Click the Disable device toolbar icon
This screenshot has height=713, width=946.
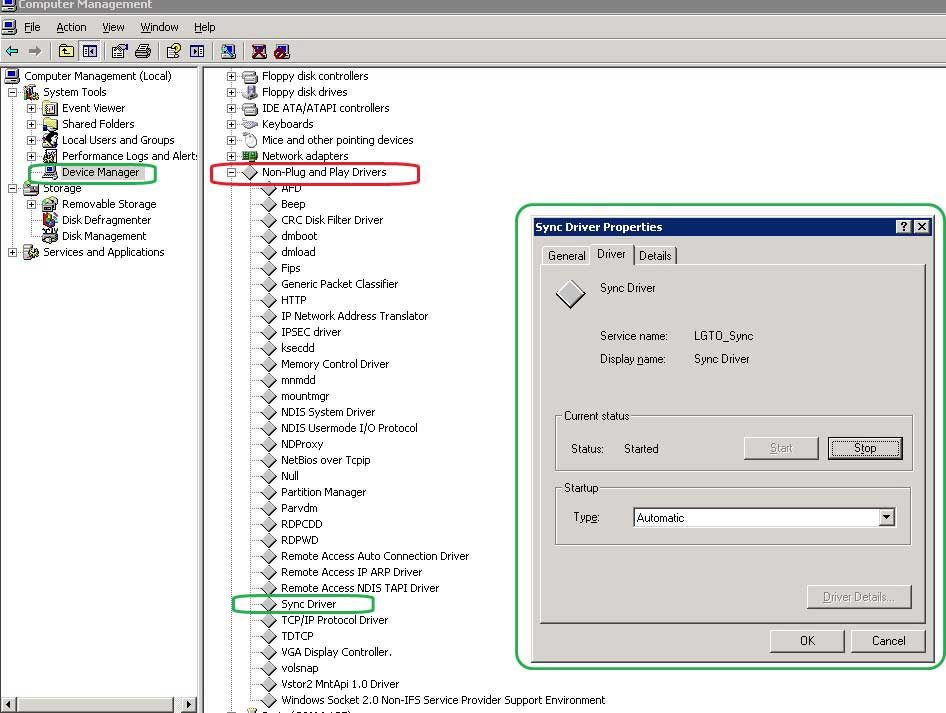click(x=282, y=51)
